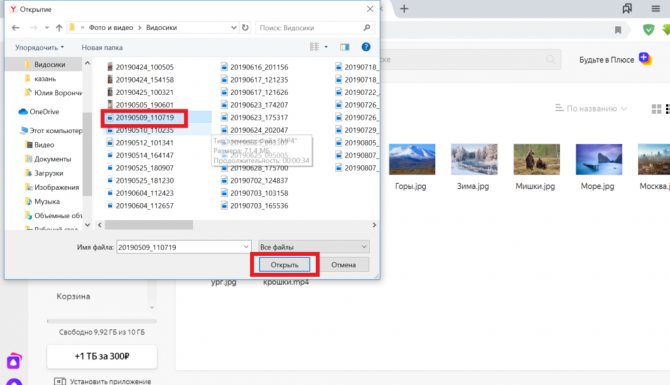
Task: Click the browser new tab plus icon
Action: pyautogui.click(x=404, y=9)
